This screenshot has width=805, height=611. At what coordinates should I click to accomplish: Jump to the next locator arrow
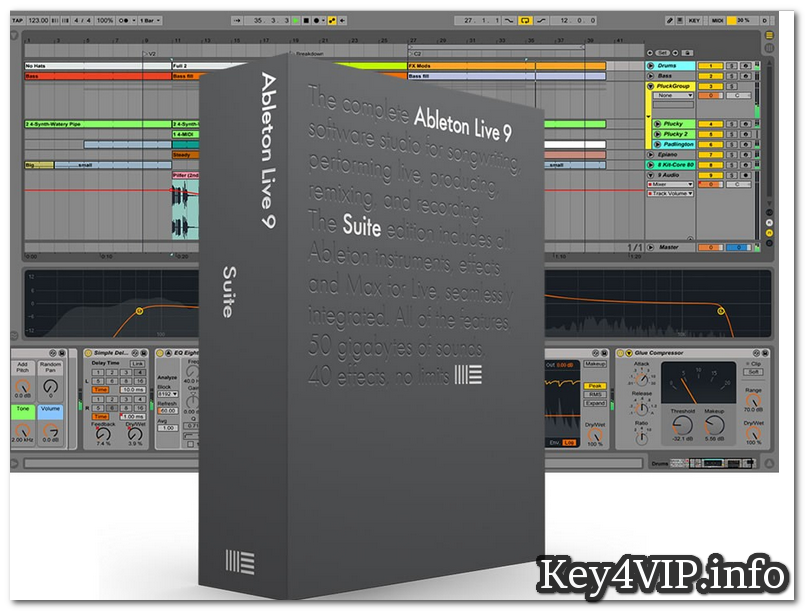[676, 52]
